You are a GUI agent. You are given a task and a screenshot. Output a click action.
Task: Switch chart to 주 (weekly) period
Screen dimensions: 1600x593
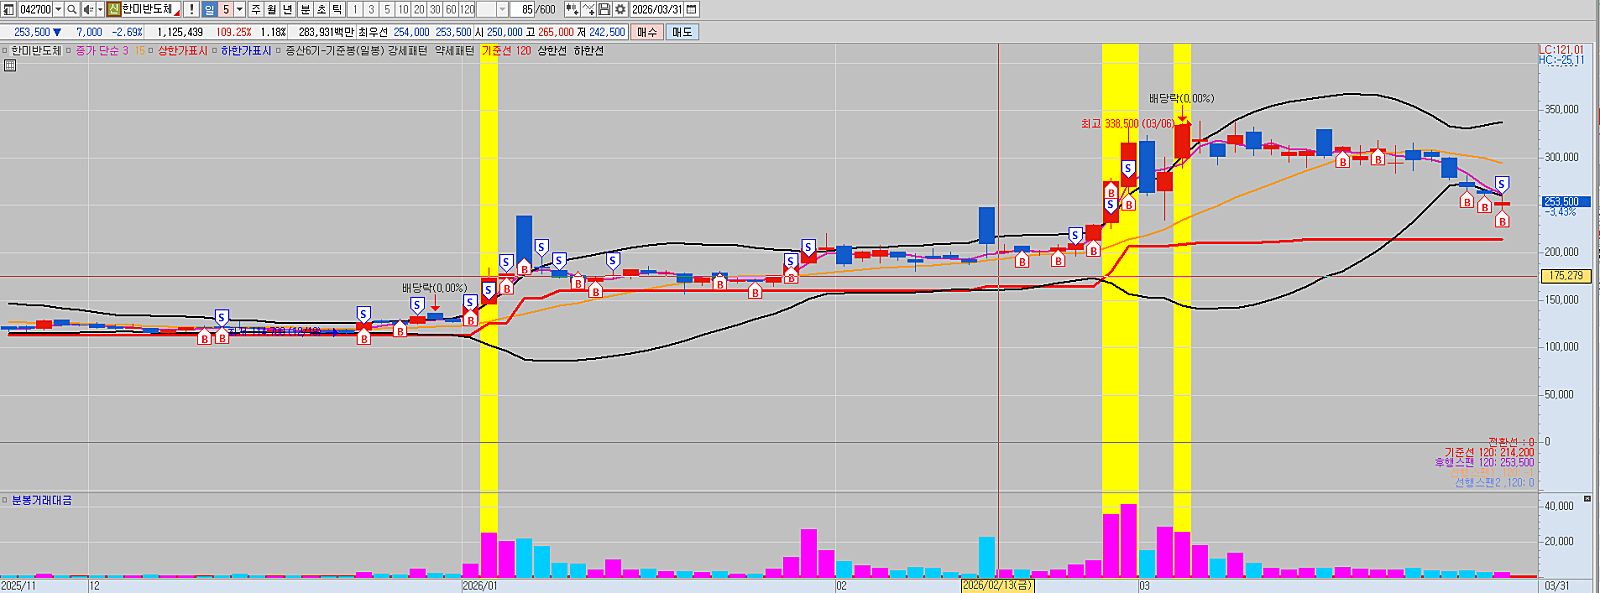[x=256, y=9]
